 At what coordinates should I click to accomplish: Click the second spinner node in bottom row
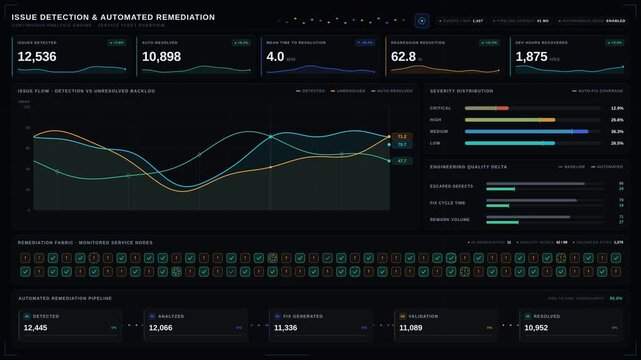465,271
